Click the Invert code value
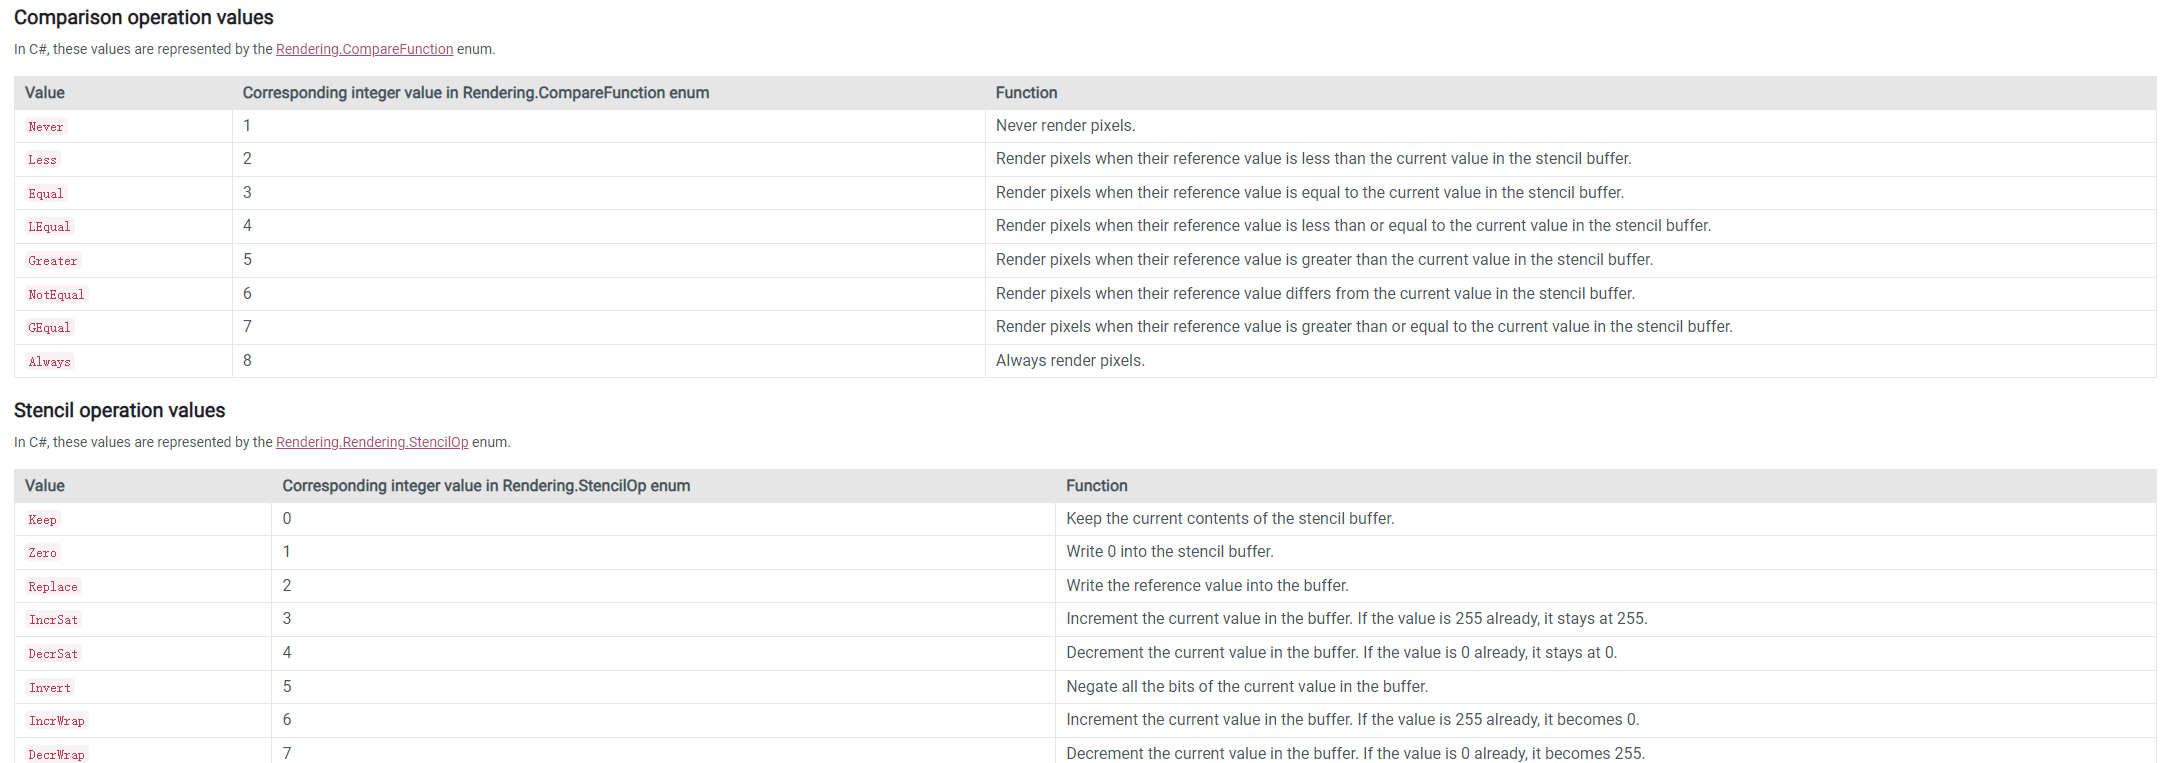 [50, 688]
